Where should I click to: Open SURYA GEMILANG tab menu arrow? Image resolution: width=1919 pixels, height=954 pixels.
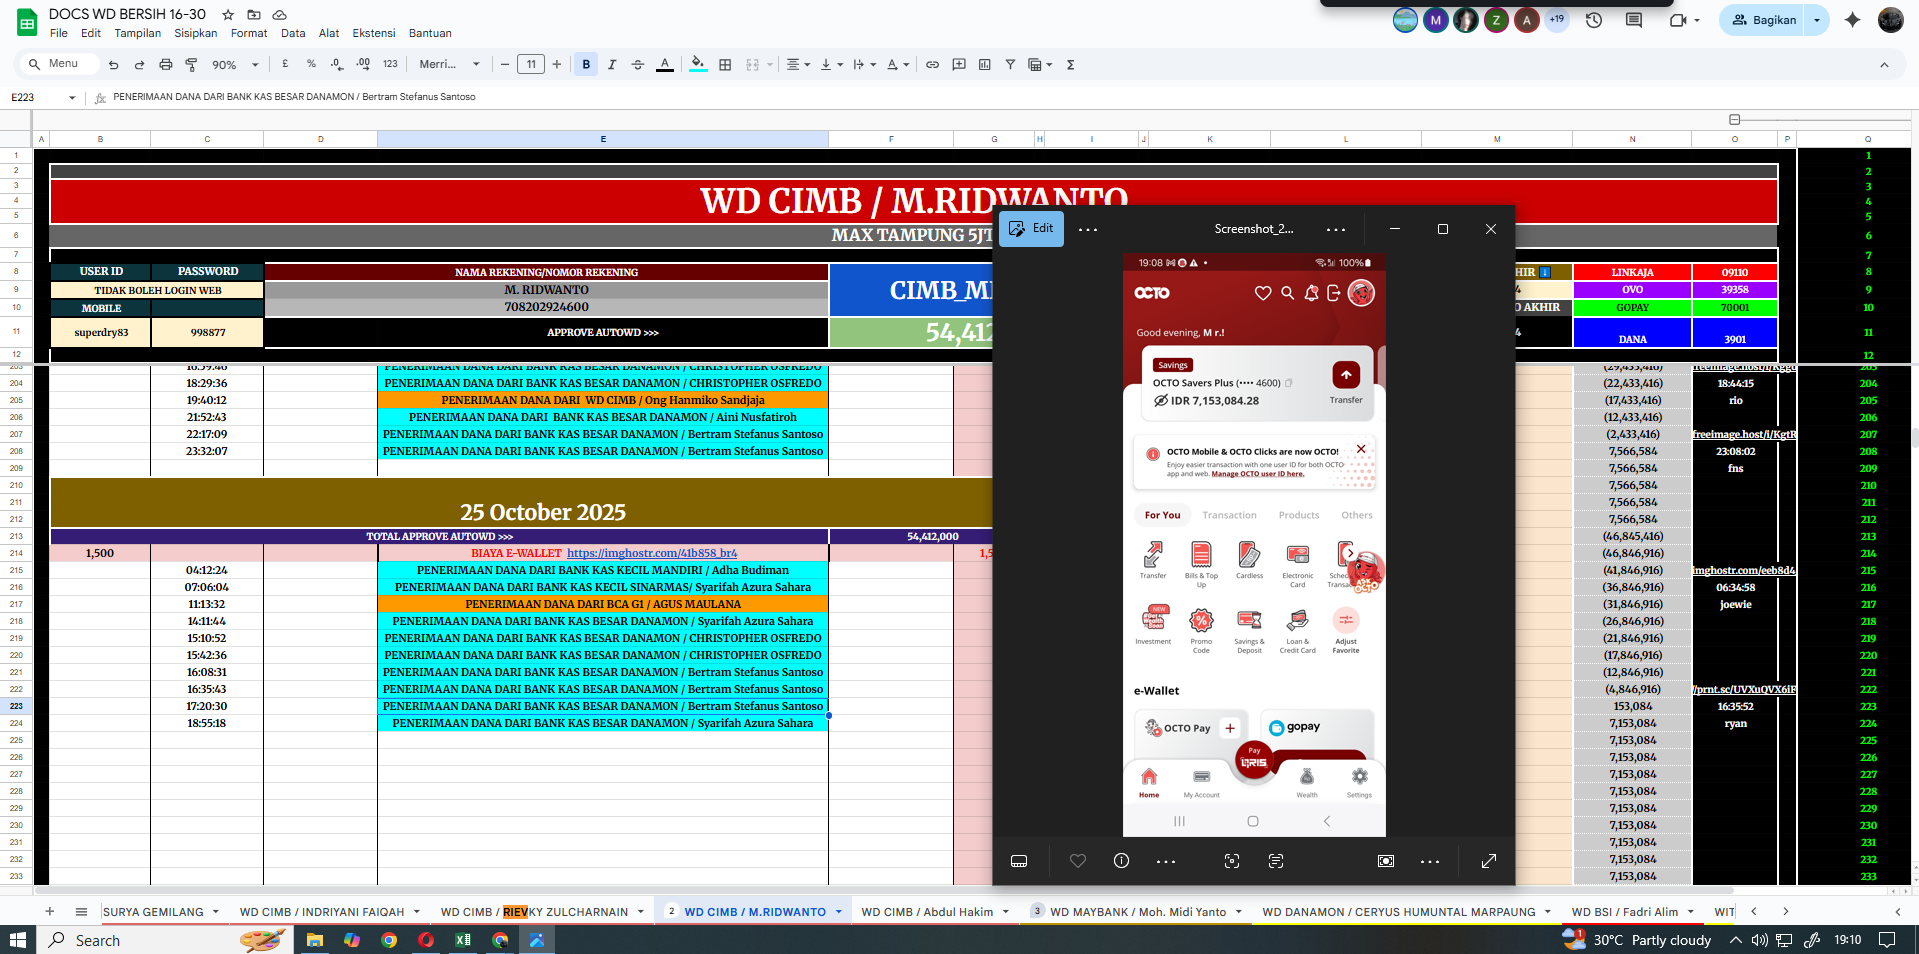pyautogui.click(x=215, y=912)
